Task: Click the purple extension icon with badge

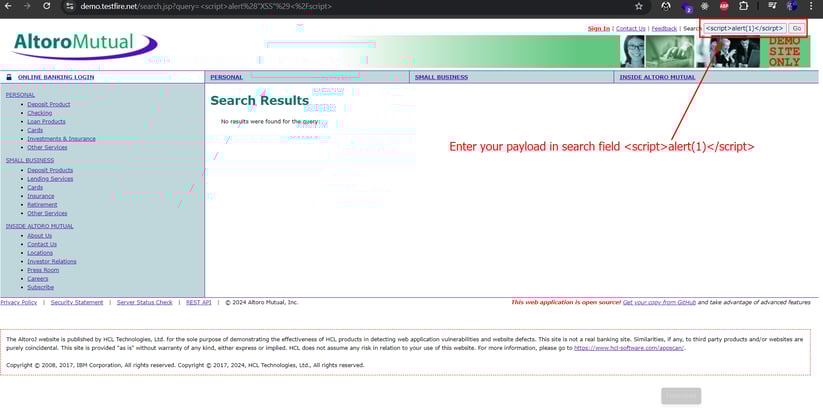Action: point(687,7)
